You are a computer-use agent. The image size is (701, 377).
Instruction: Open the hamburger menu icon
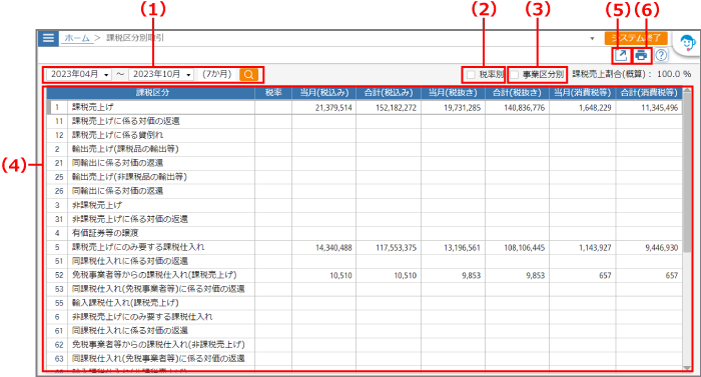[48, 38]
